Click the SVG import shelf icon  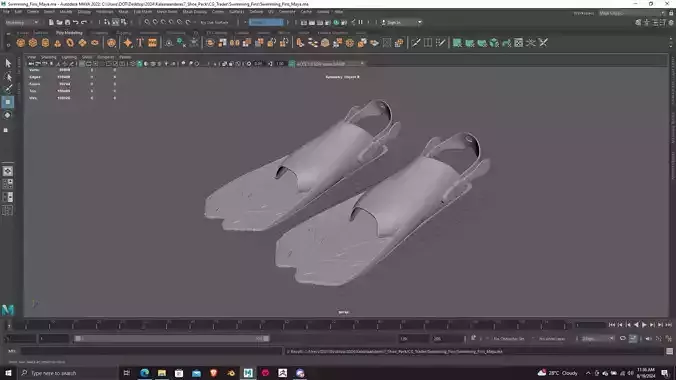[x=152, y=43]
